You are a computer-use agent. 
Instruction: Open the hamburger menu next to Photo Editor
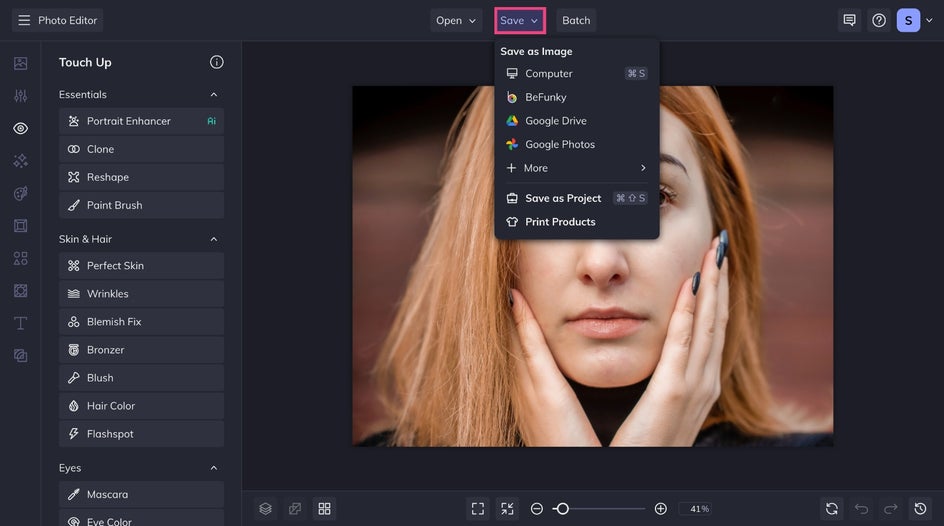24,20
